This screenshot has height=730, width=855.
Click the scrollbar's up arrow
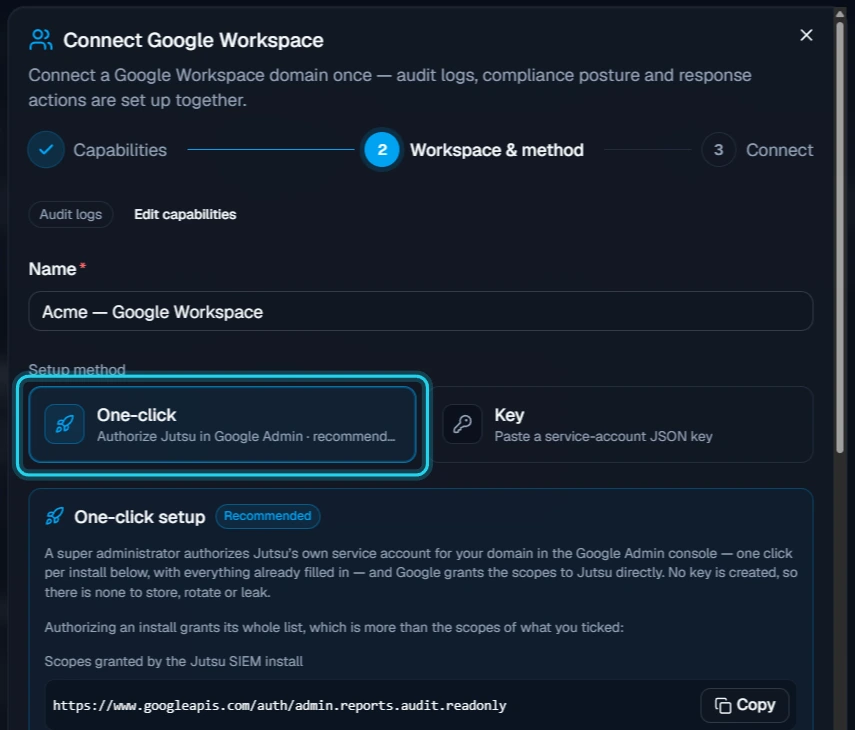pos(840,14)
